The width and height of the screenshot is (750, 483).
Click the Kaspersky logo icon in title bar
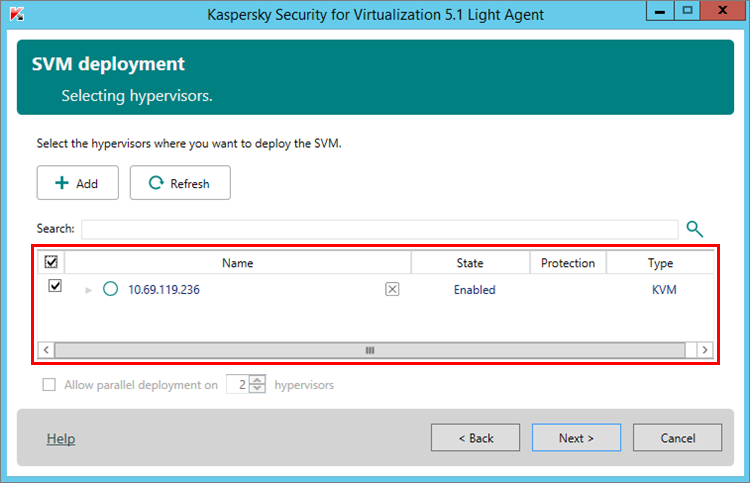(17, 14)
